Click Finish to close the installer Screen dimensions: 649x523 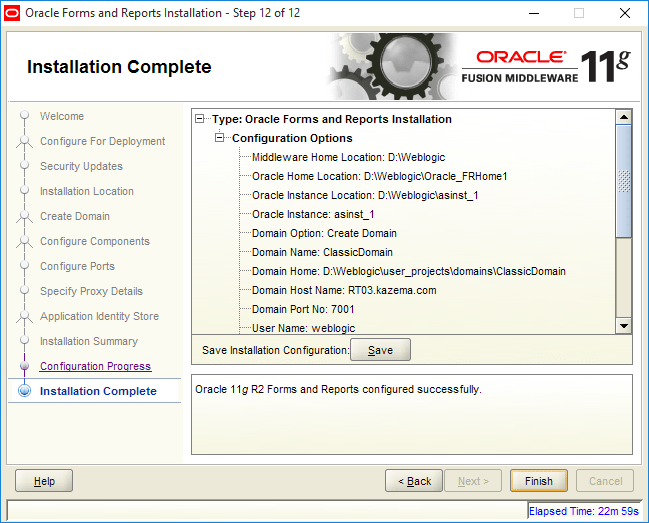click(538, 481)
